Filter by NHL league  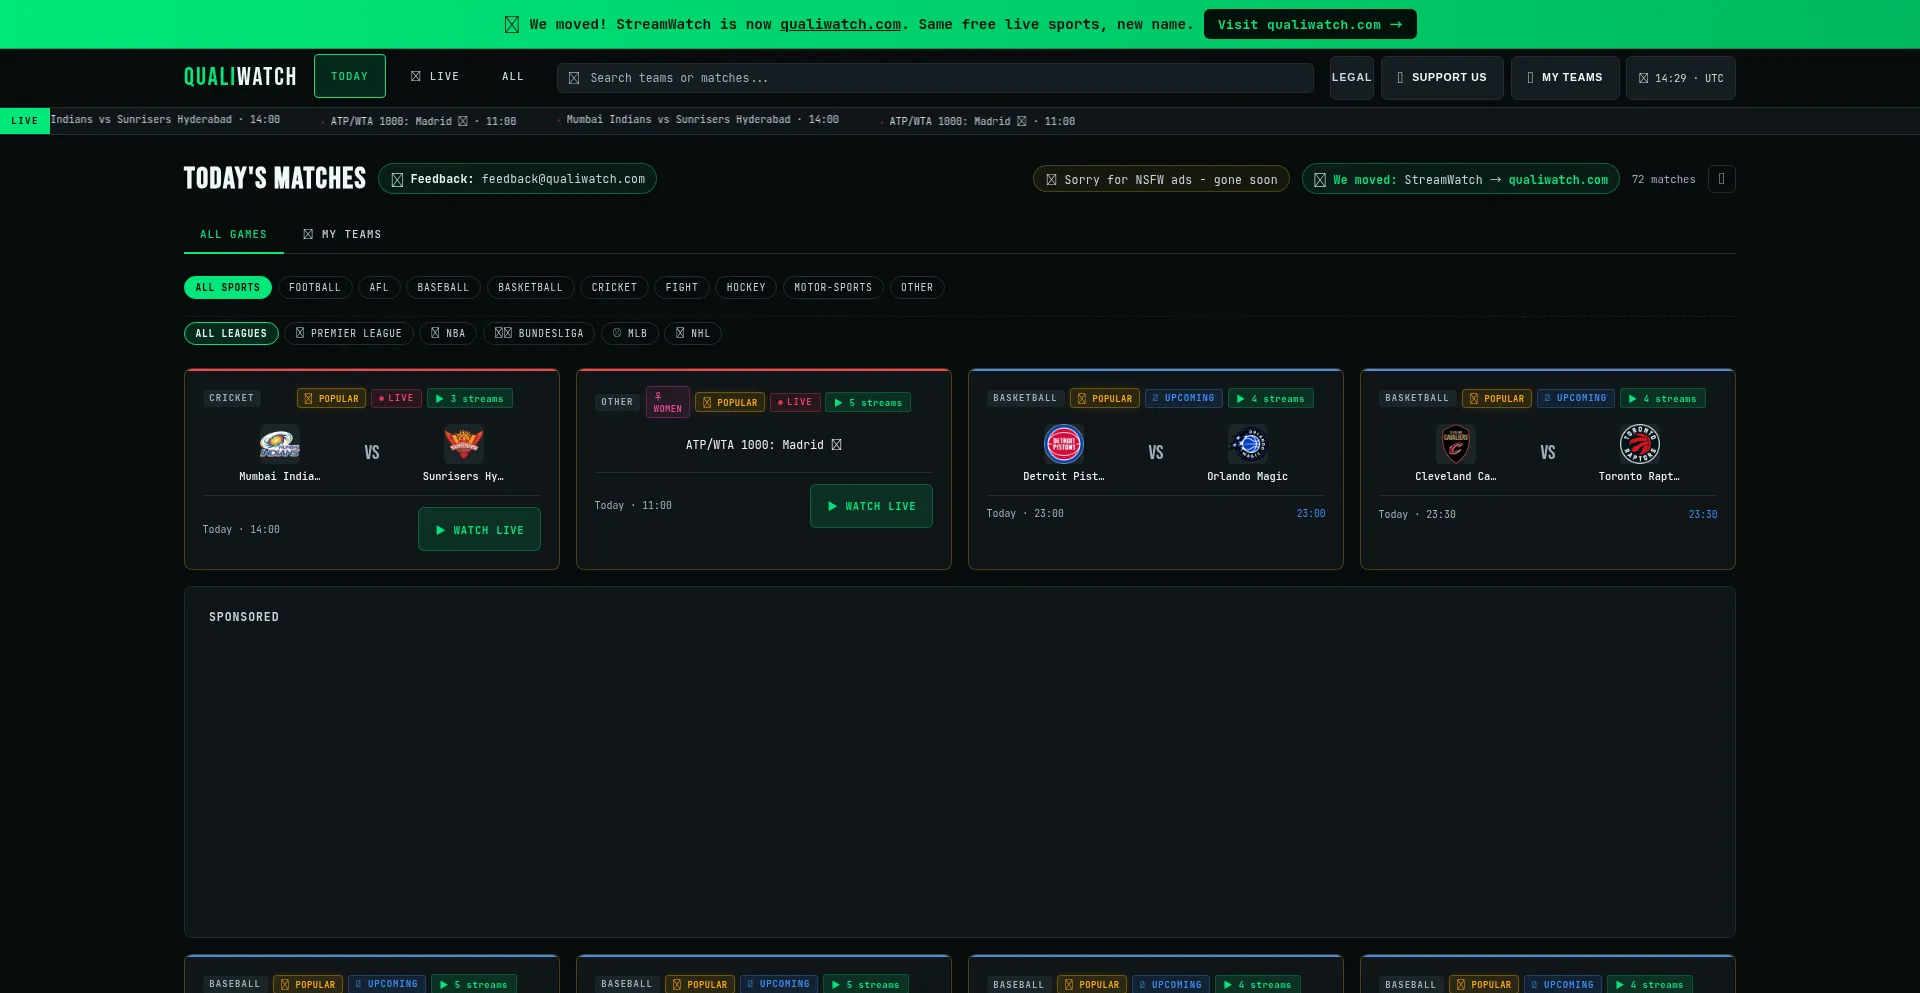coord(693,333)
